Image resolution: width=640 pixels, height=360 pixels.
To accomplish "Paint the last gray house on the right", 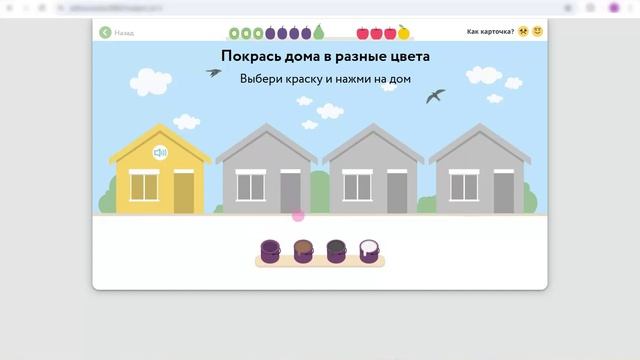I will pos(480,169).
